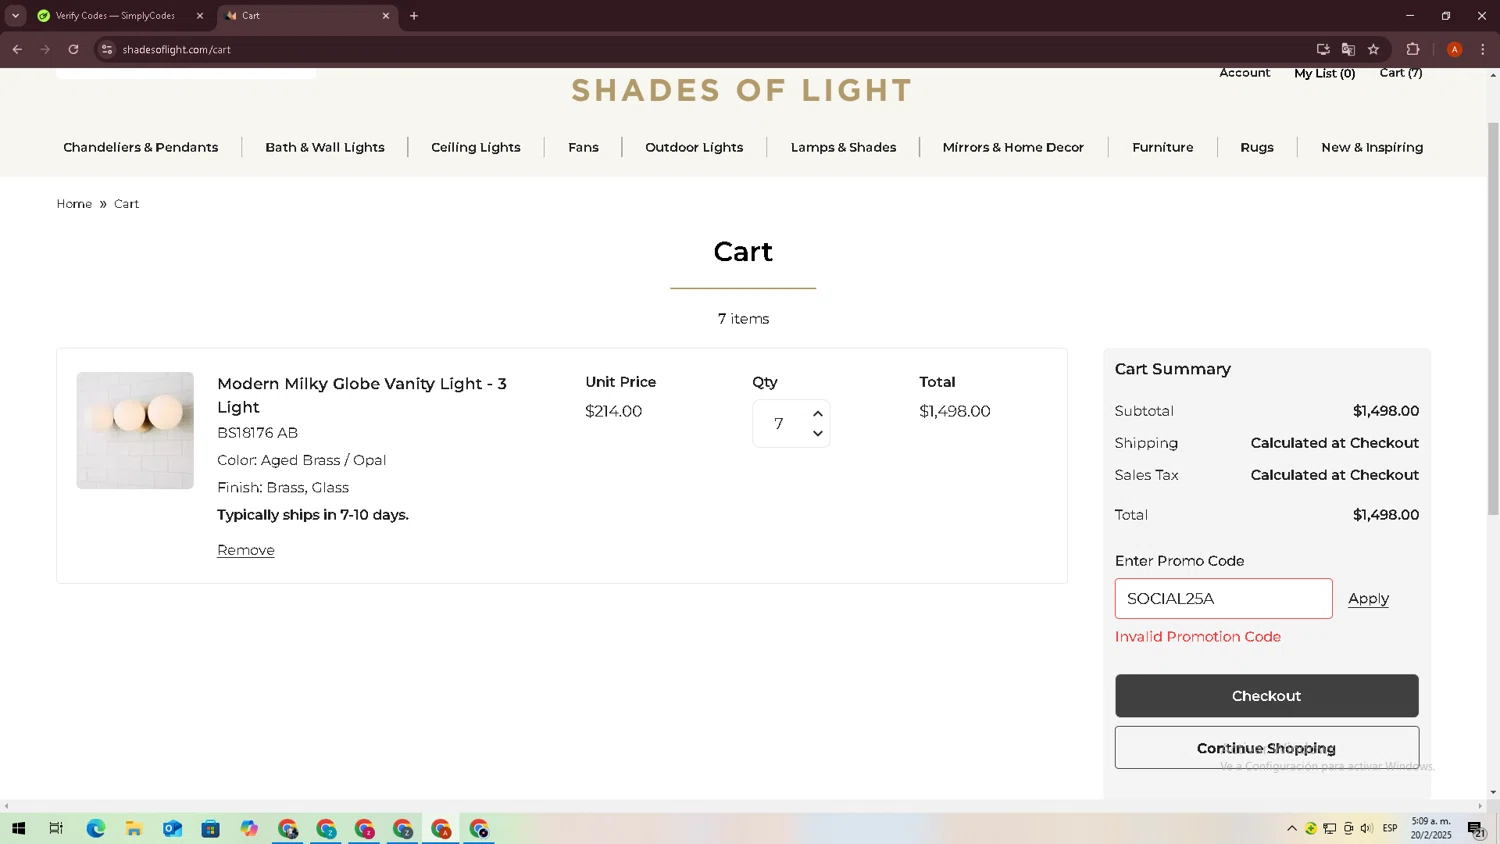Image resolution: width=1500 pixels, height=844 pixels.
Task: Increase quantity with the up arrow
Action: pyautogui.click(x=818, y=414)
